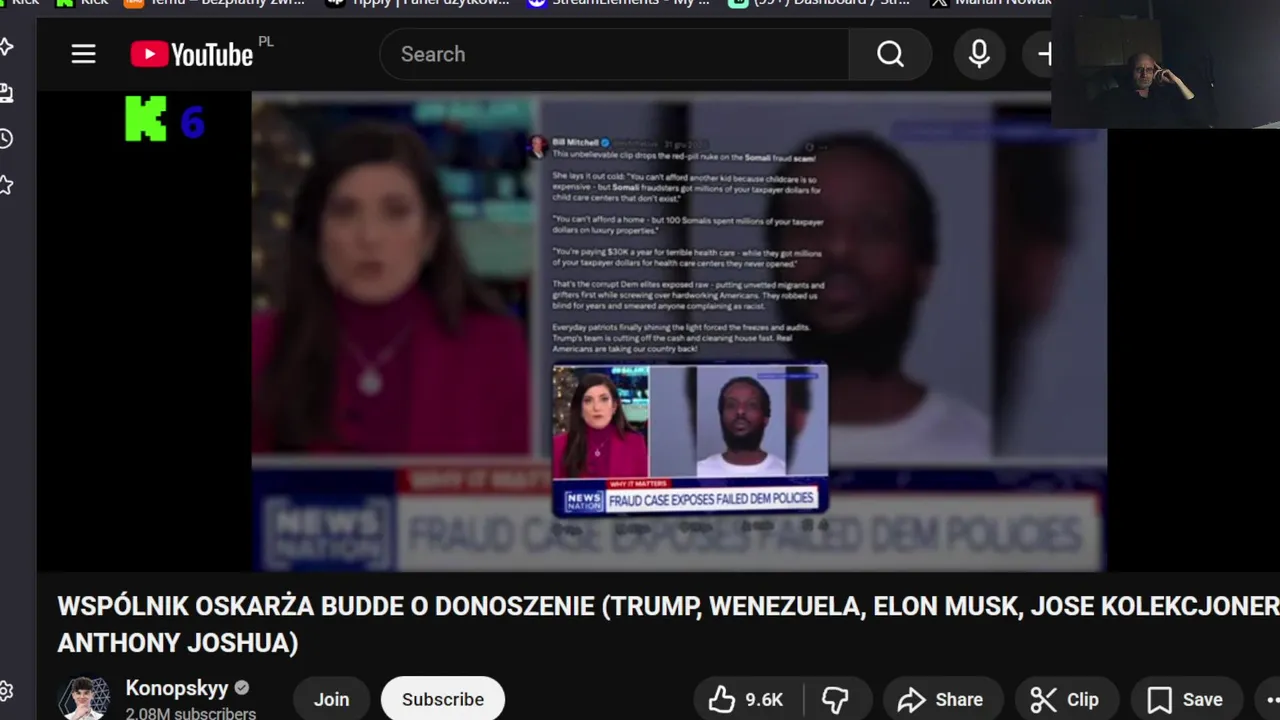Focus the YouTube Search field
Image resolution: width=1280 pixels, height=720 pixels.
tap(614, 54)
